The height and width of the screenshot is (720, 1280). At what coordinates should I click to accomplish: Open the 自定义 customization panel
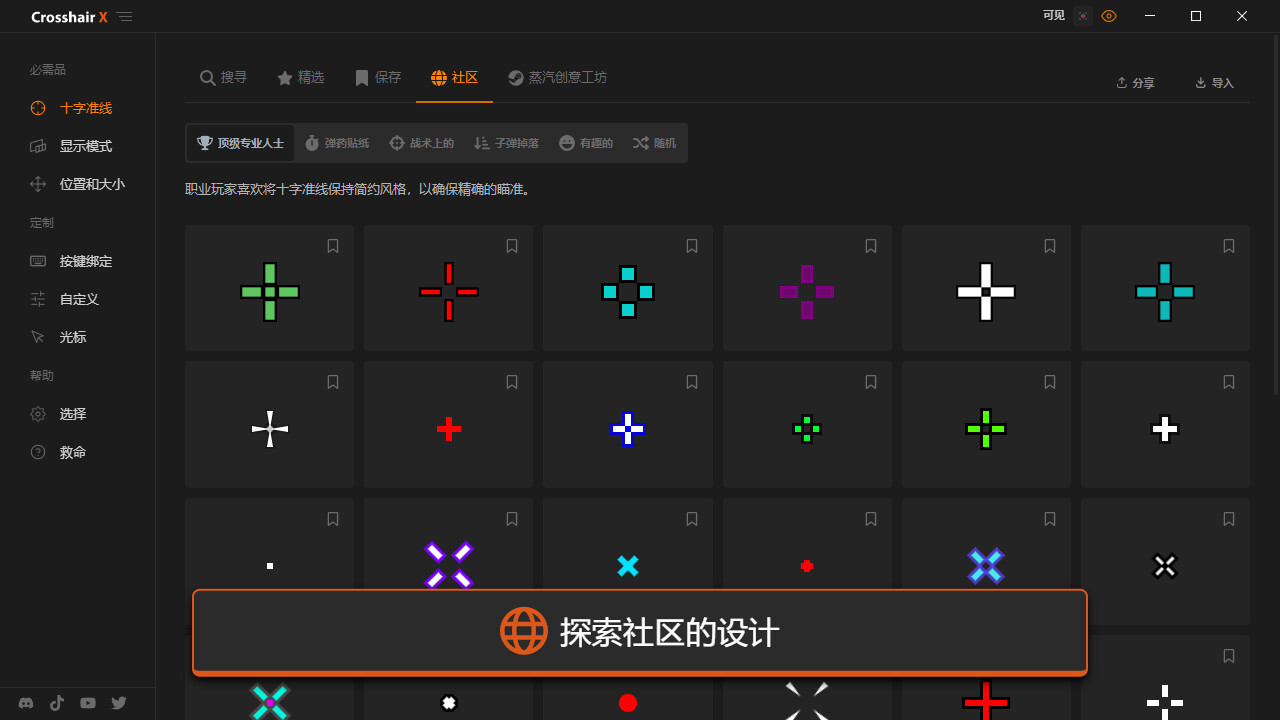pos(73,299)
